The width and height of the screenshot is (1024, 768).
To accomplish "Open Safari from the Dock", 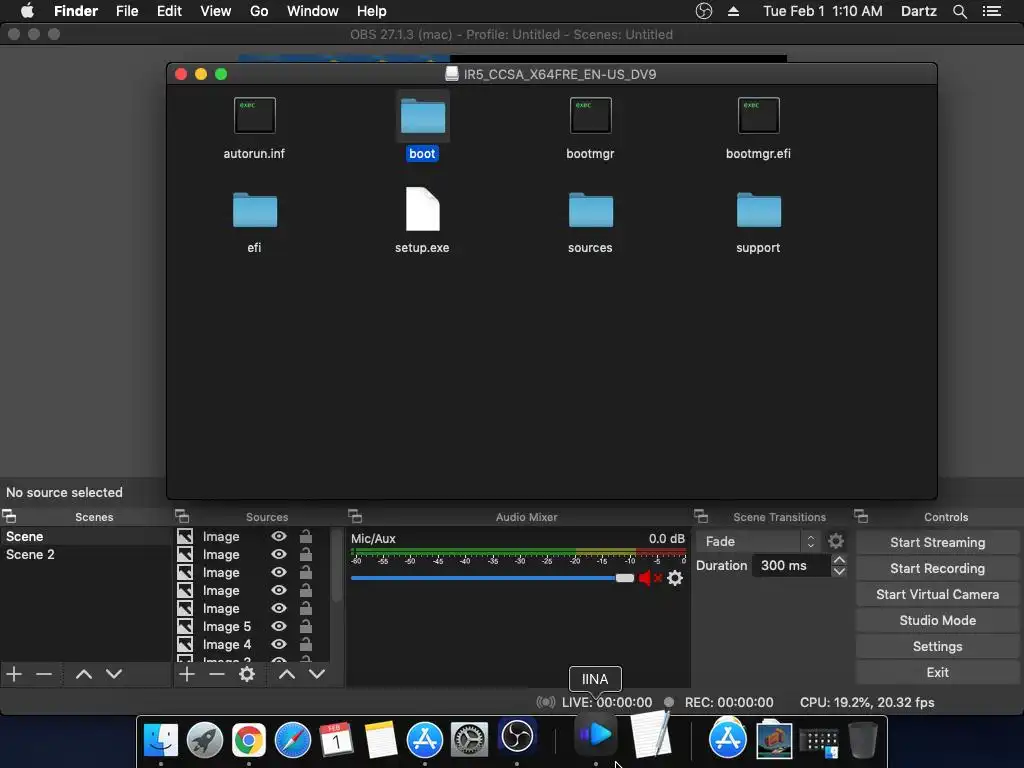I will pyautogui.click(x=293, y=740).
